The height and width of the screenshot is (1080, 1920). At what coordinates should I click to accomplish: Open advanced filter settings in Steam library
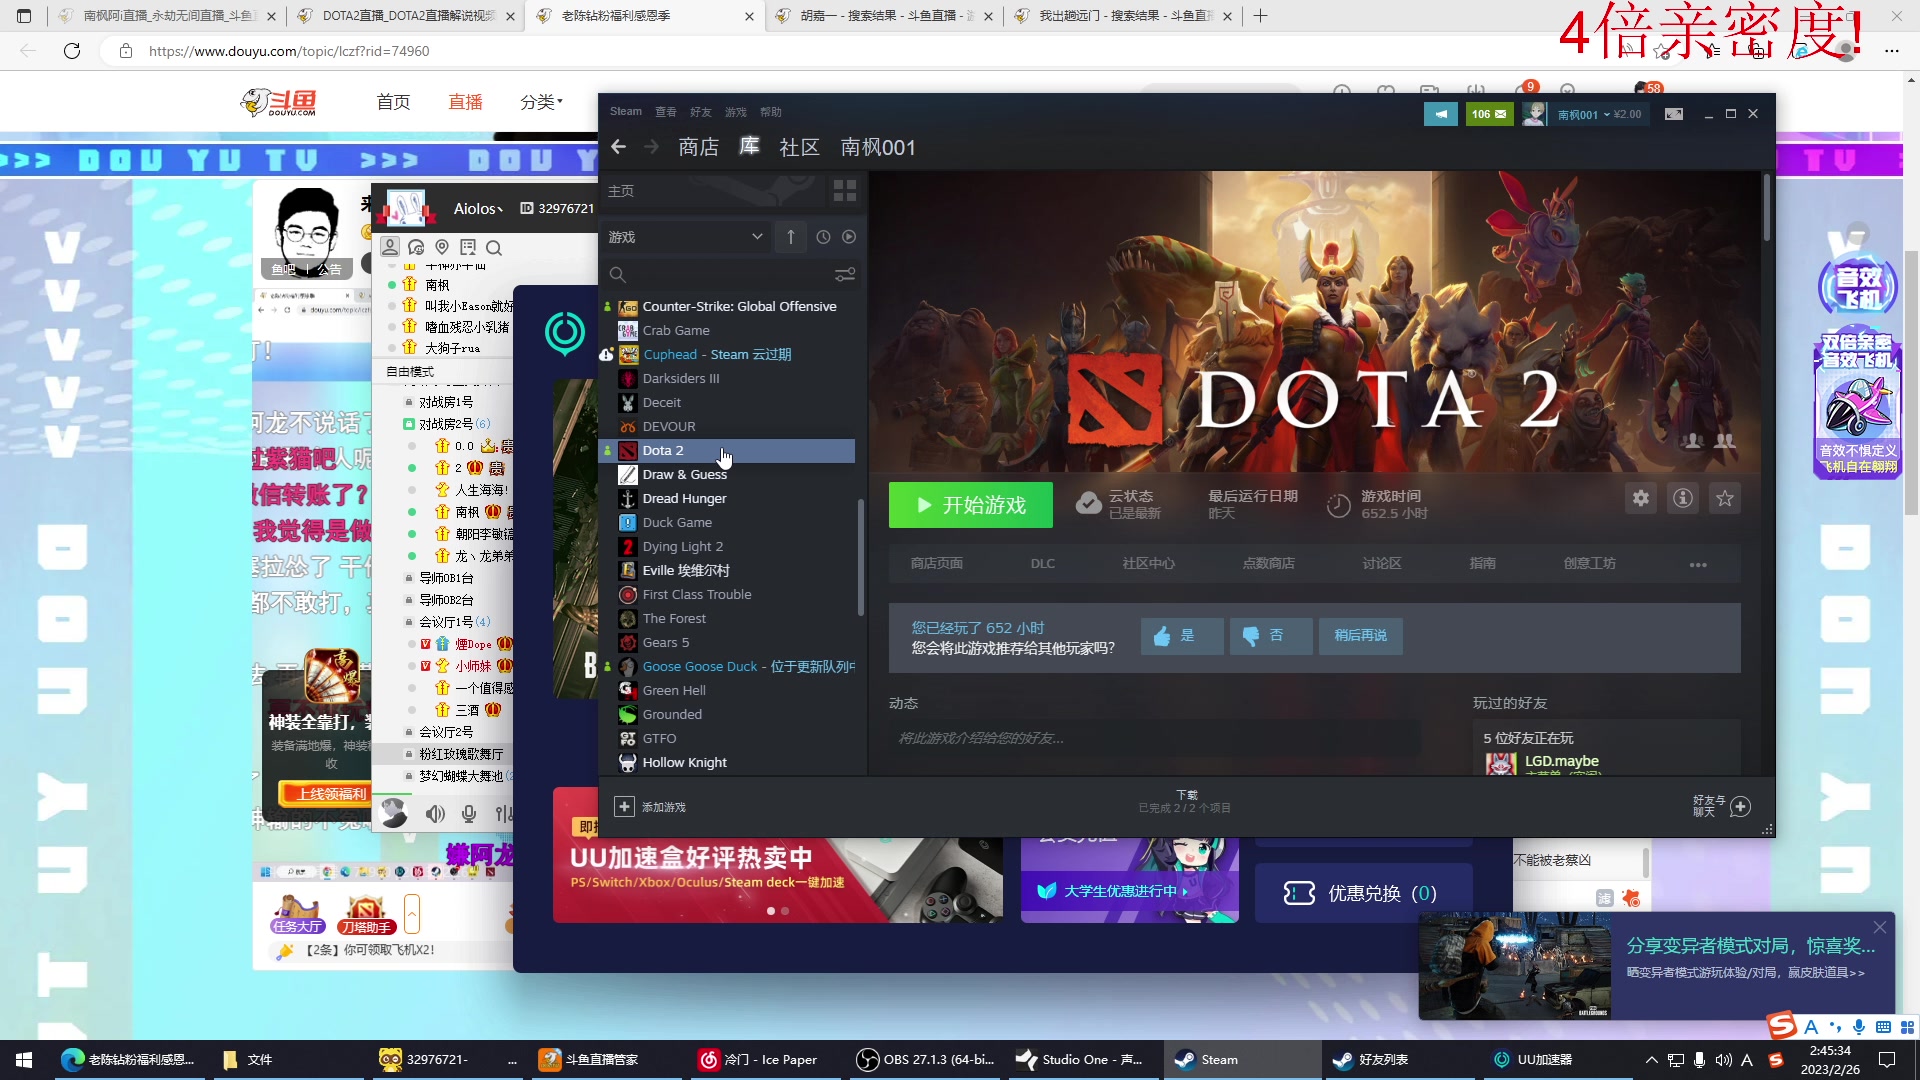pyautogui.click(x=845, y=274)
